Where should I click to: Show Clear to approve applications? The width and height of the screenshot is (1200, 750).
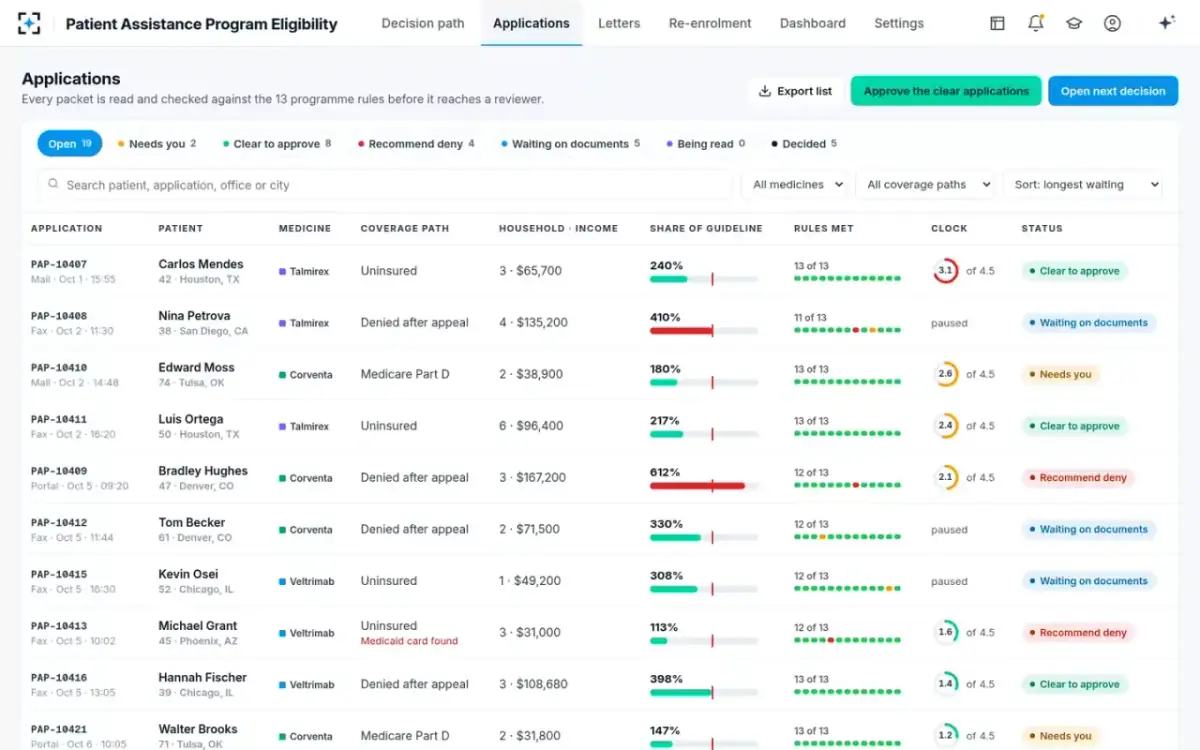(x=277, y=144)
